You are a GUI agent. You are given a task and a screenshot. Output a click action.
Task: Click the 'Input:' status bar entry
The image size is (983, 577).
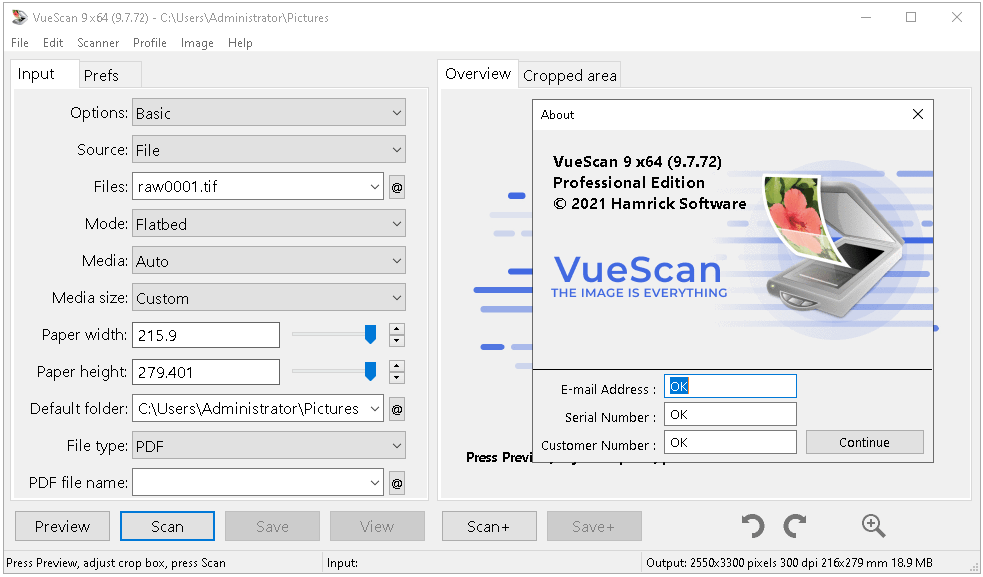[342, 563]
